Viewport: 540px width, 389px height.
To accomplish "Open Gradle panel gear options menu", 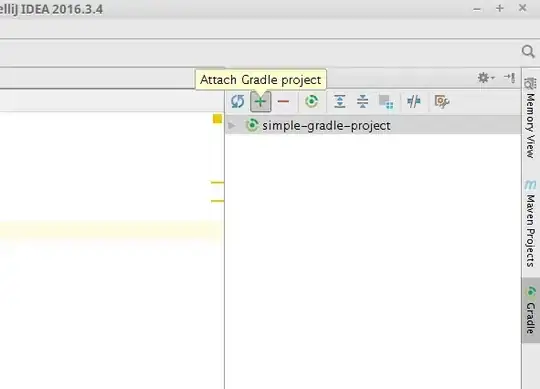I will point(486,78).
